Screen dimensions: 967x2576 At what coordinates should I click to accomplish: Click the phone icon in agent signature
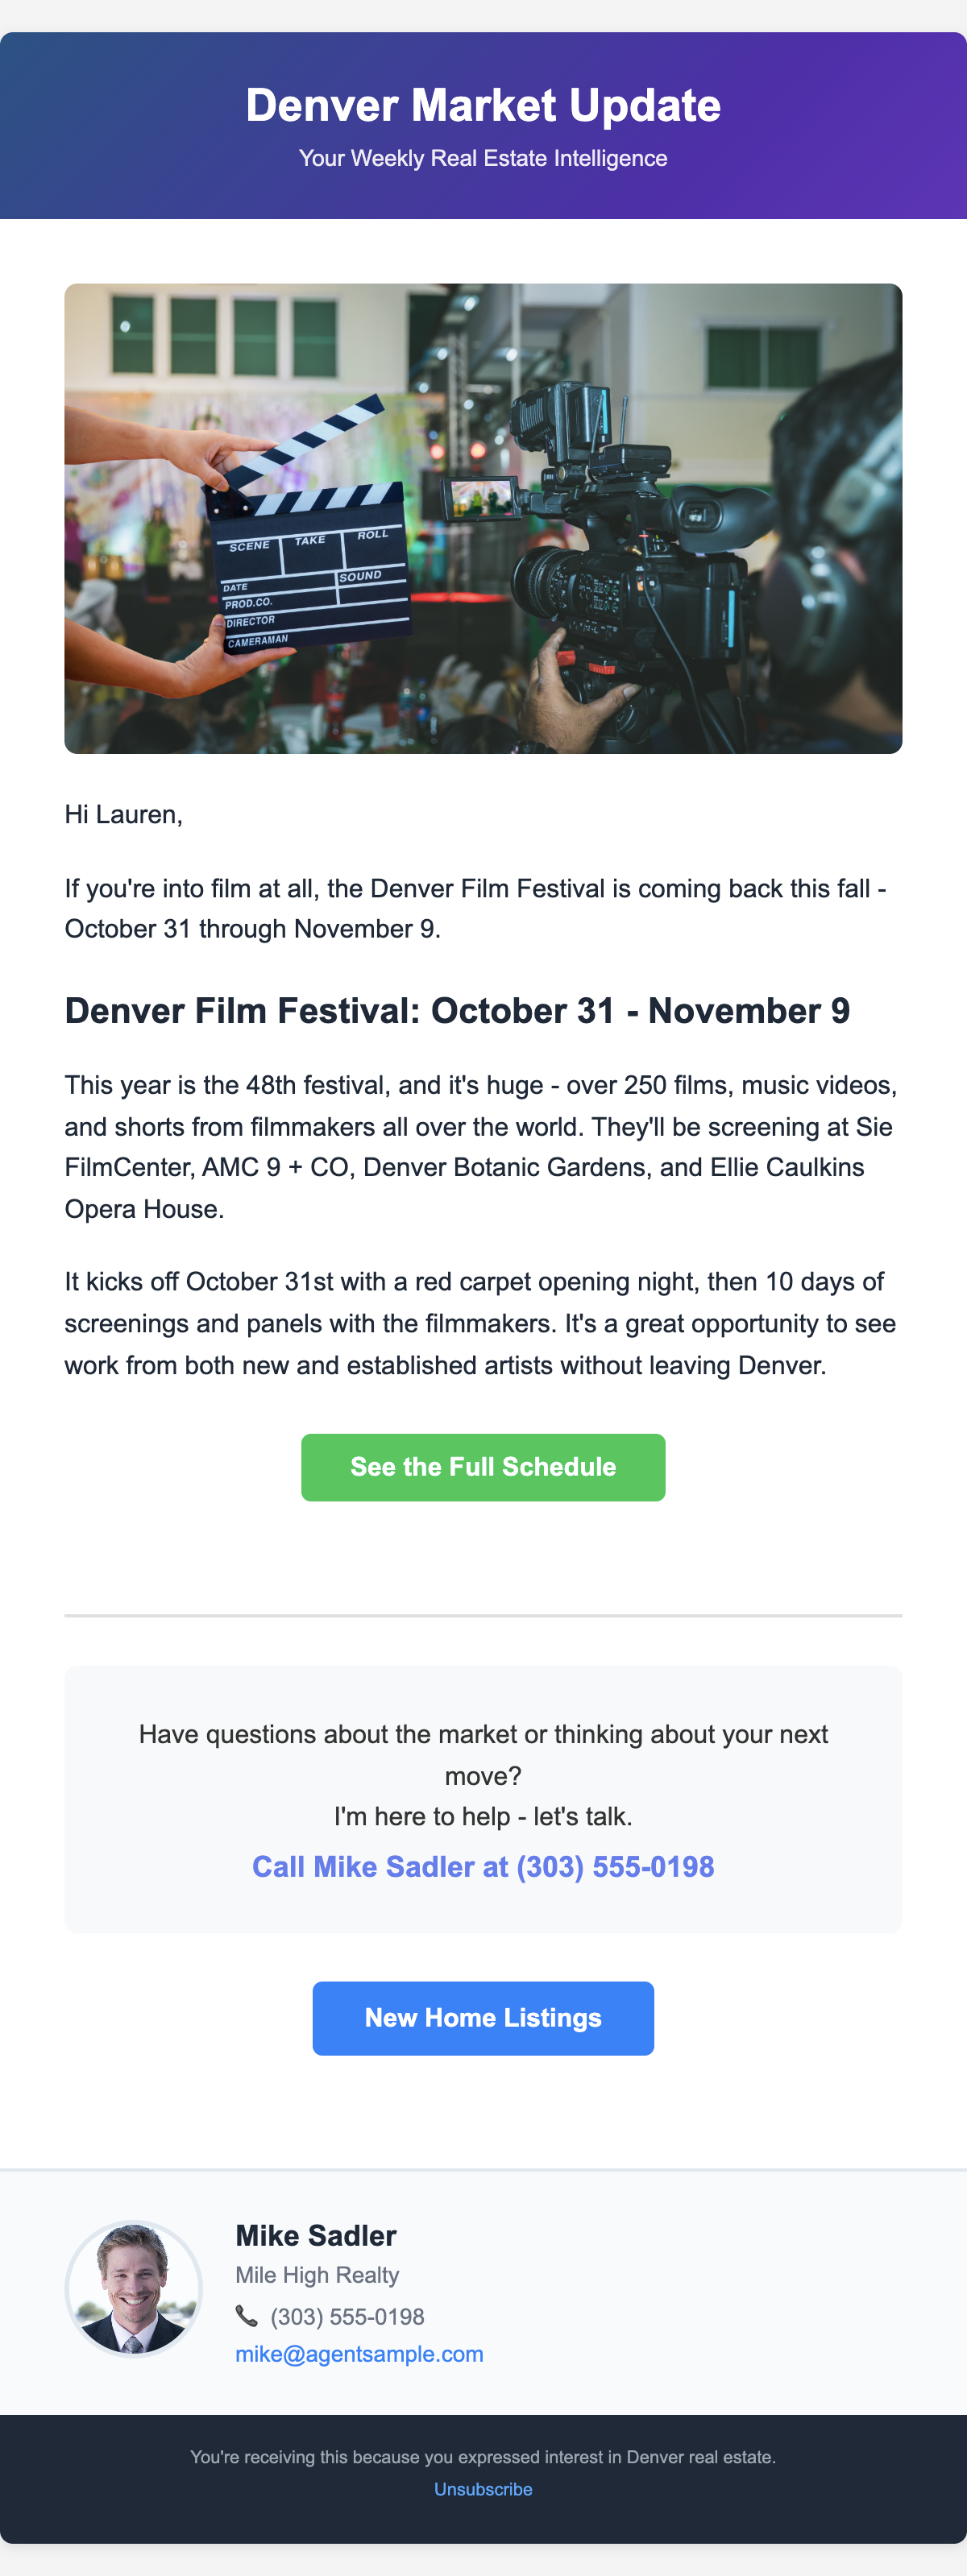point(246,2316)
